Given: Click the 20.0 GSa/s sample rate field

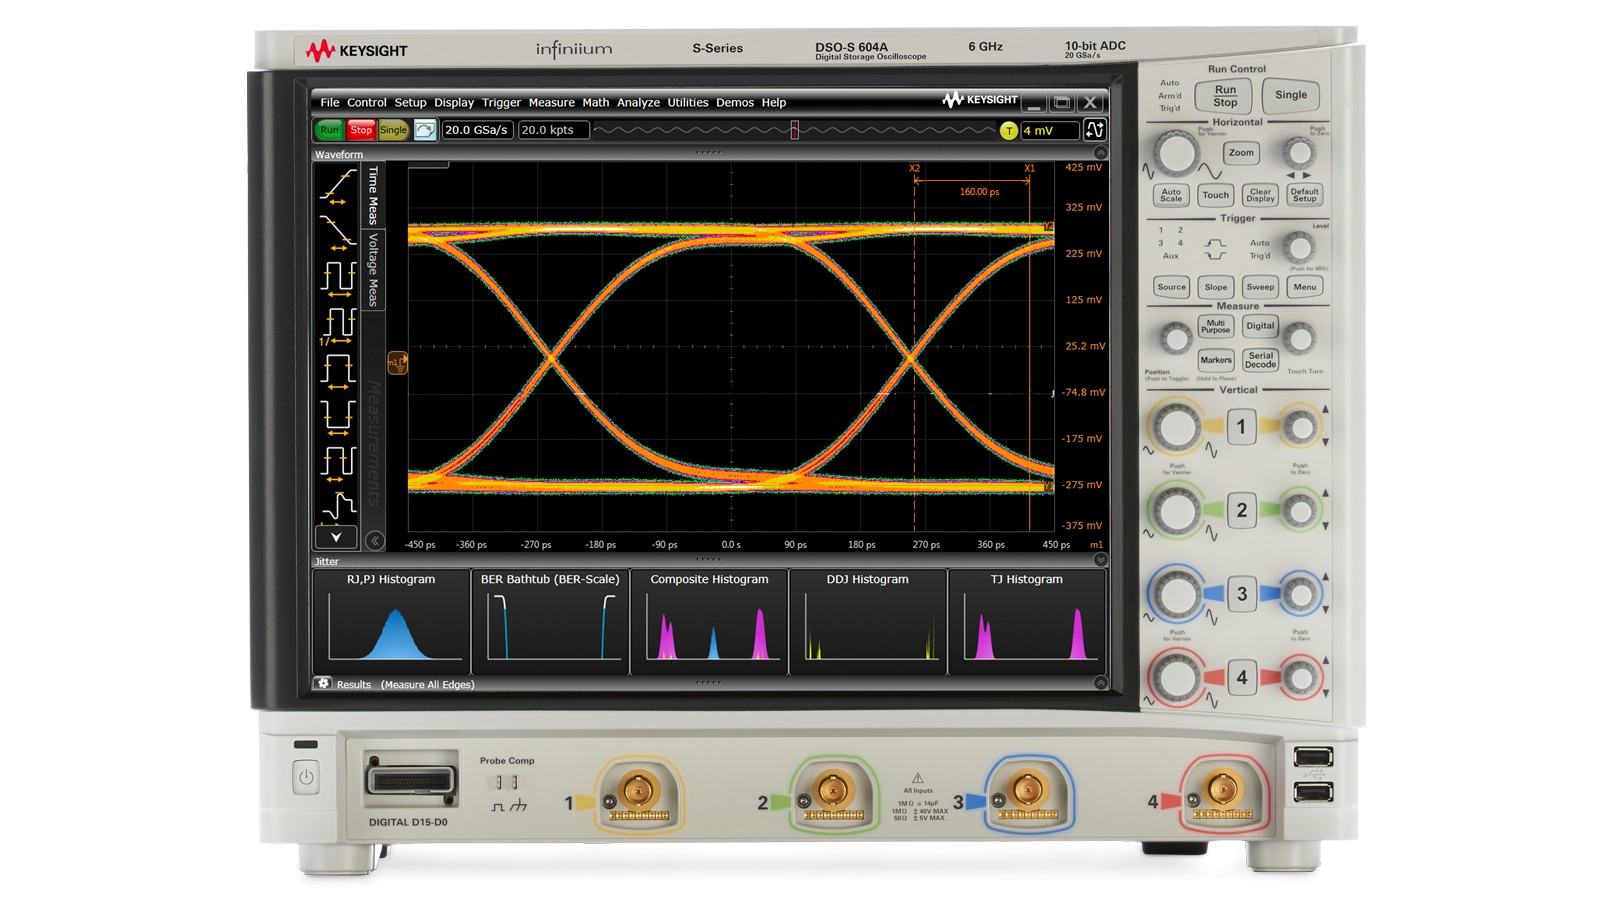Looking at the screenshot, I should [x=478, y=130].
